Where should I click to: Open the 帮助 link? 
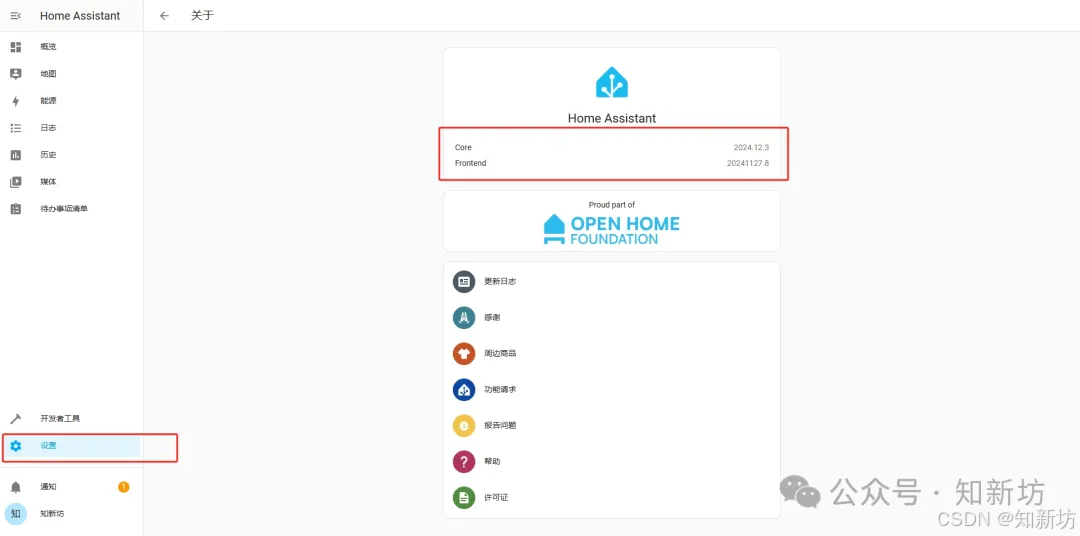tap(612, 461)
